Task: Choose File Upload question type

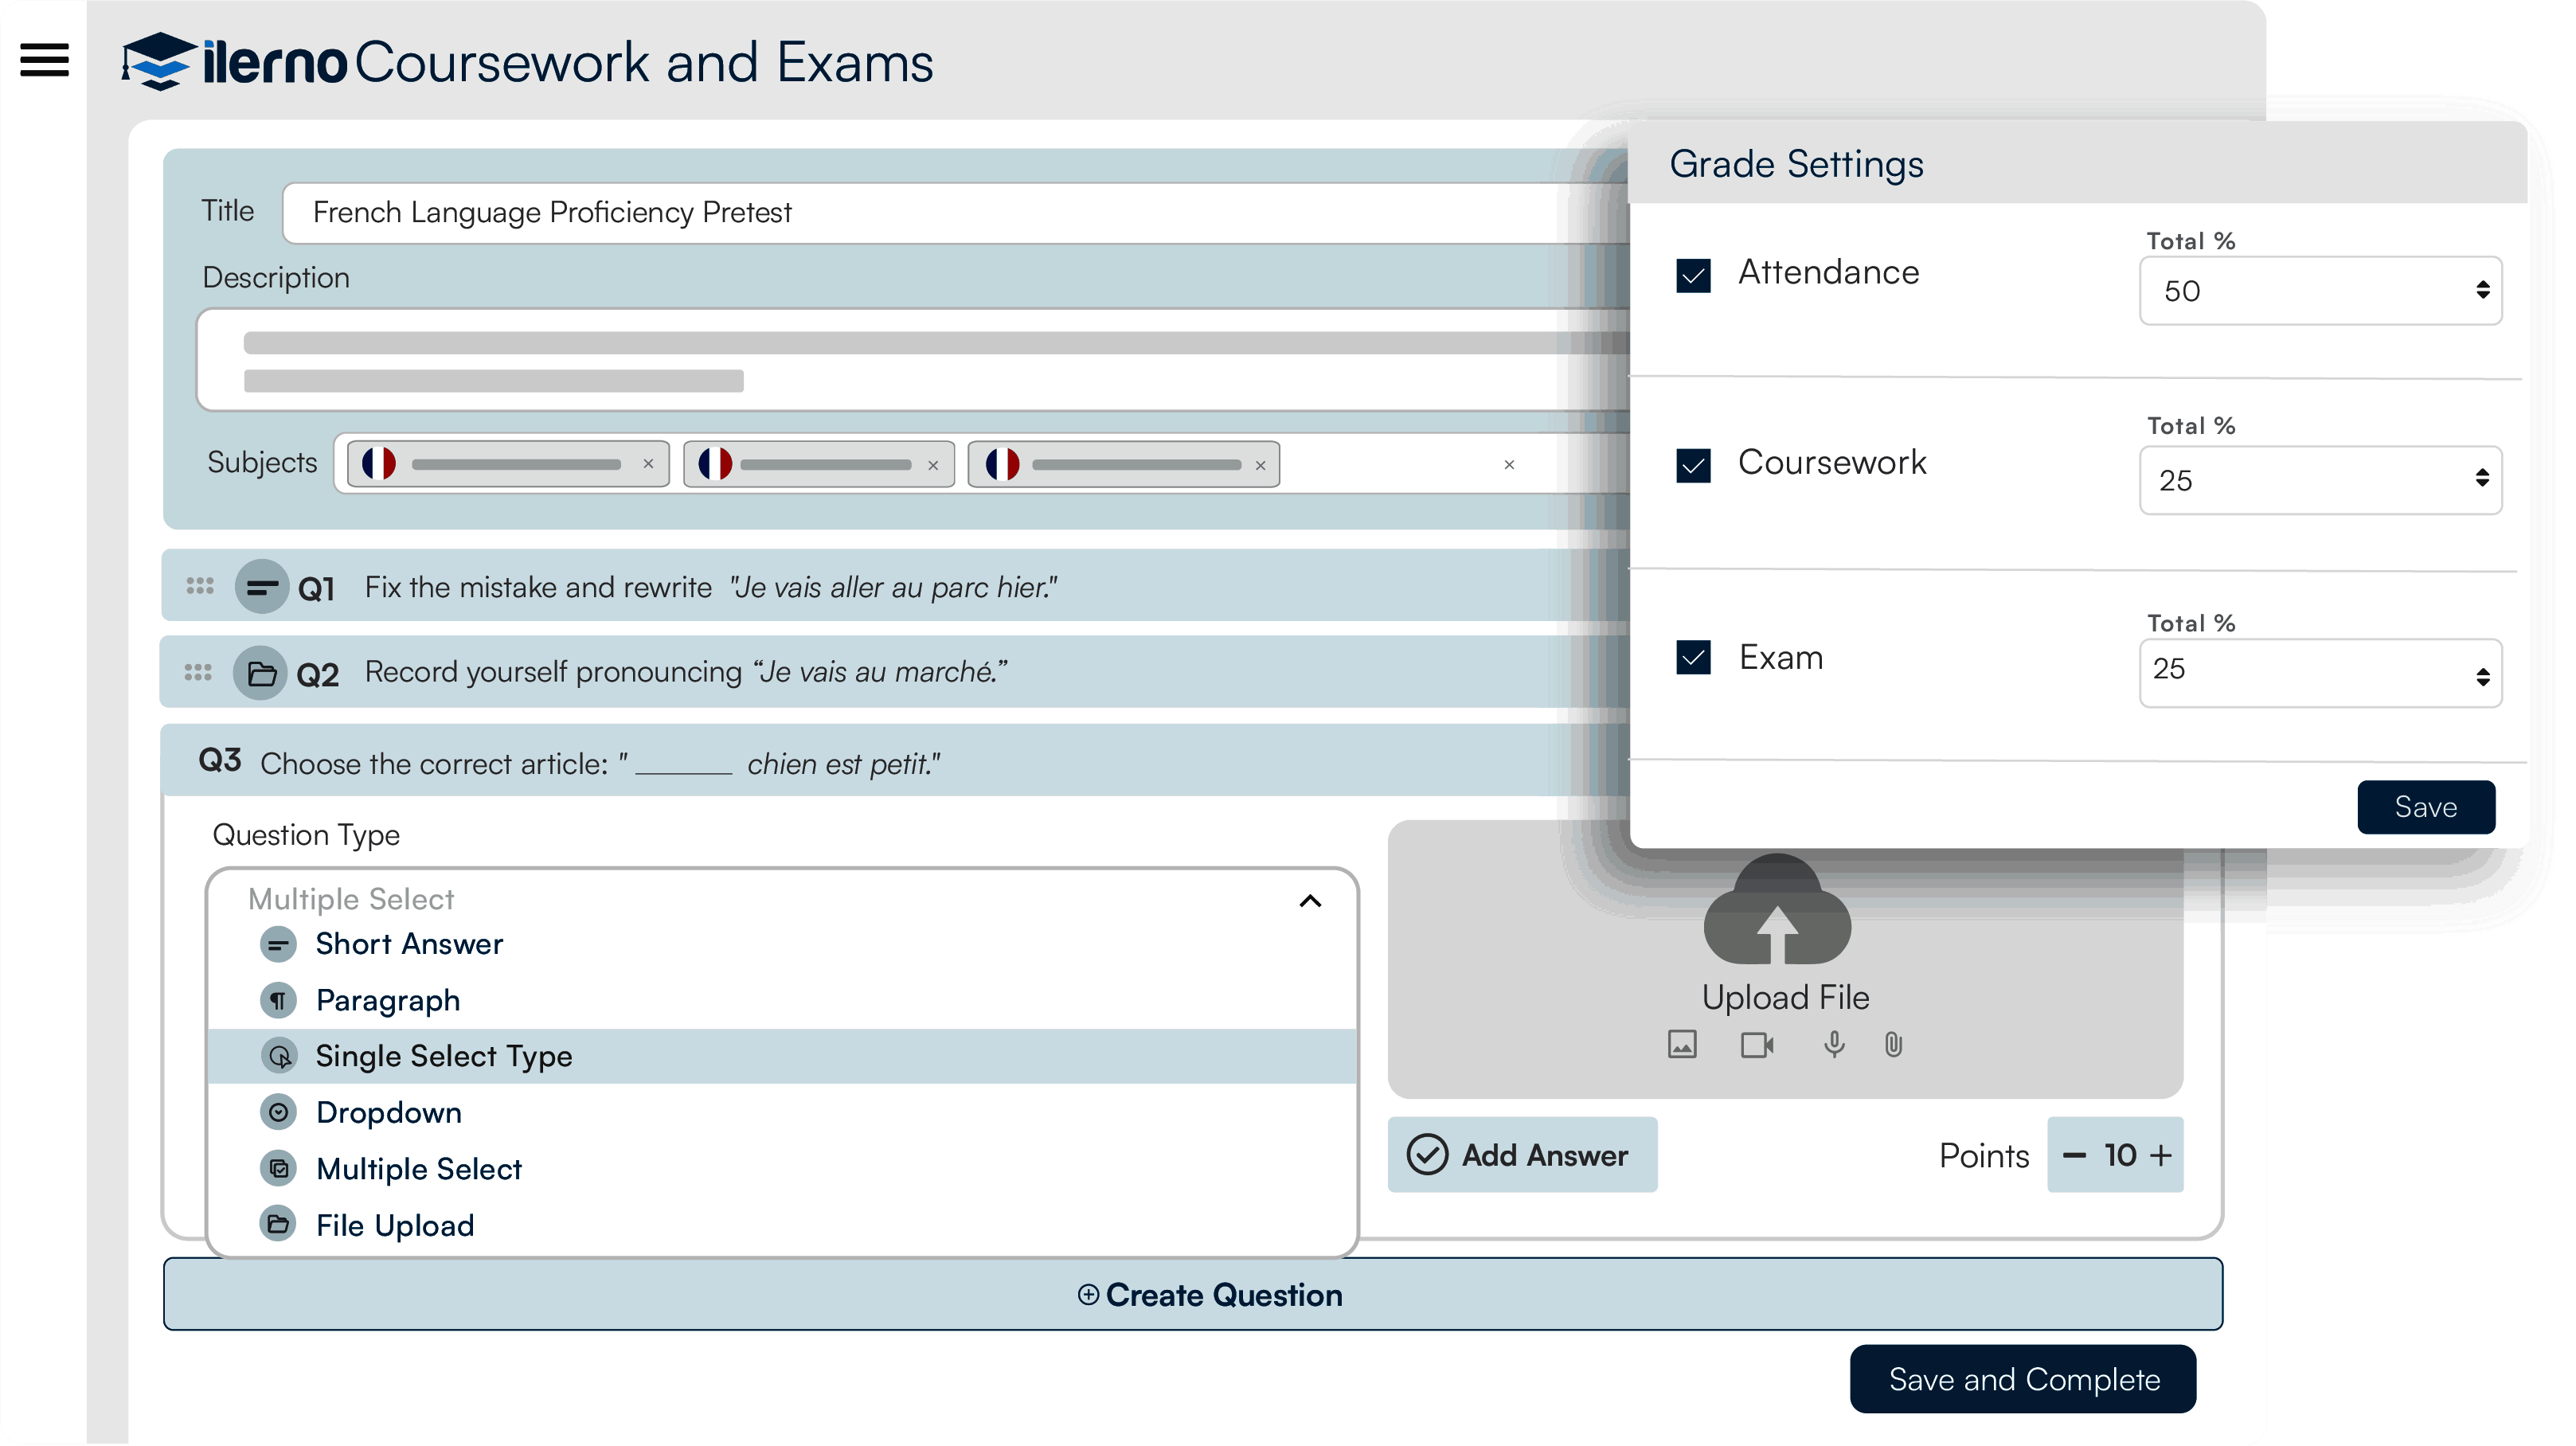Action: [395, 1225]
